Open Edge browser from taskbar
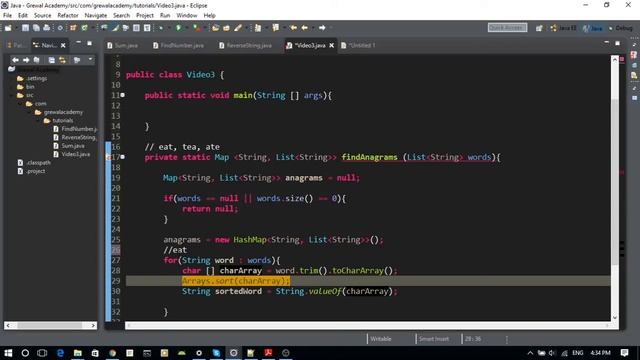The height and width of the screenshot is (360, 640). click(x=60, y=353)
